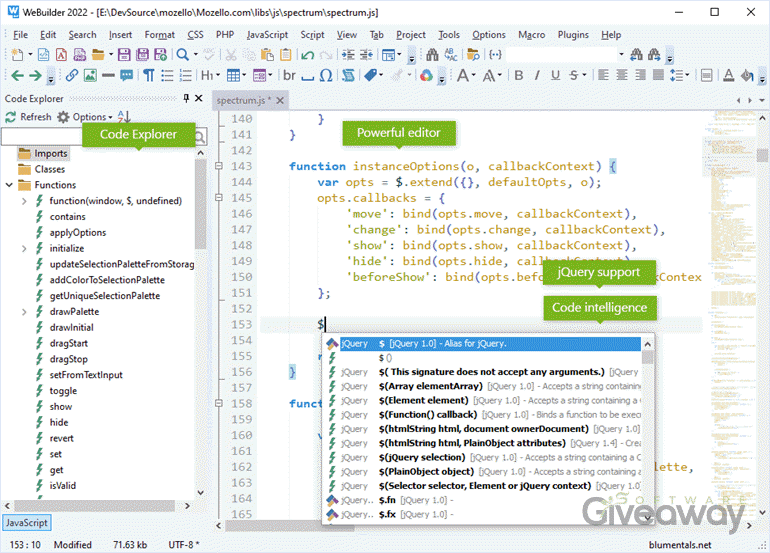Pin the Code Explorer panel
The height and width of the screenshot is (553, 770).
tap(185, 98)
